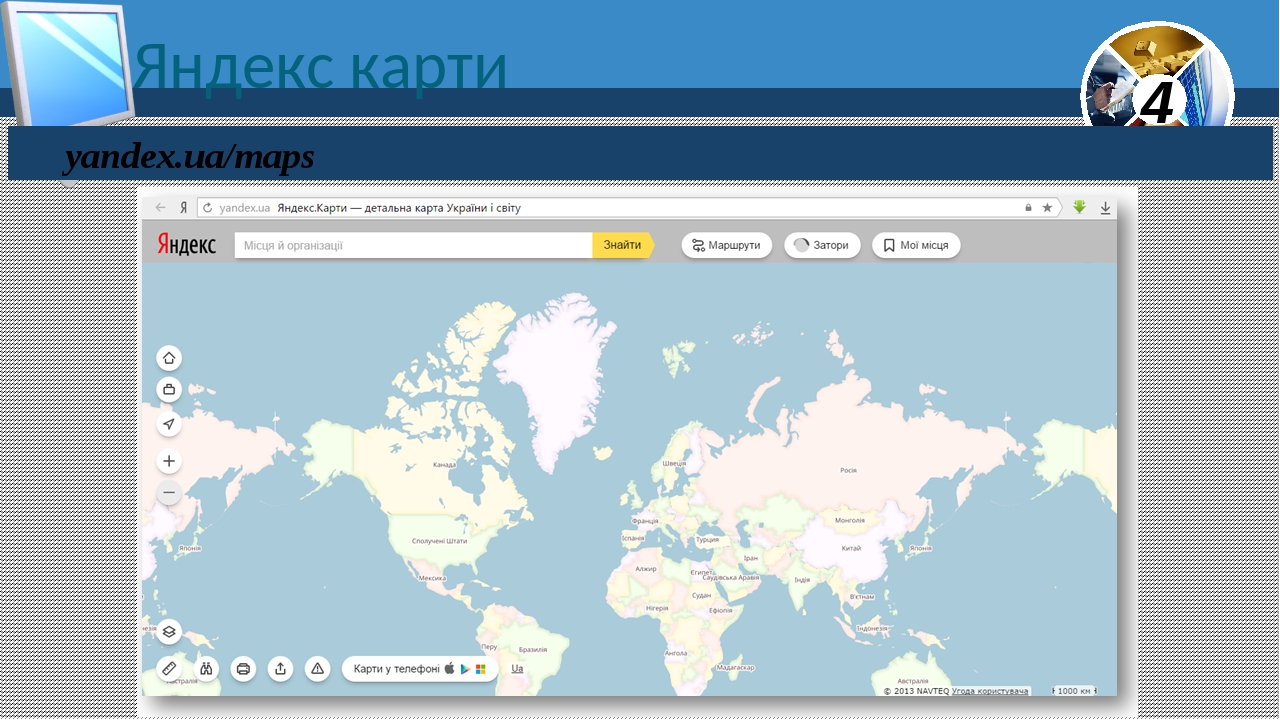Image resolution: width=1280 pixels, height=720 pixels.
Task: Open panoramas with the binoculars icon
Action: 207,669
